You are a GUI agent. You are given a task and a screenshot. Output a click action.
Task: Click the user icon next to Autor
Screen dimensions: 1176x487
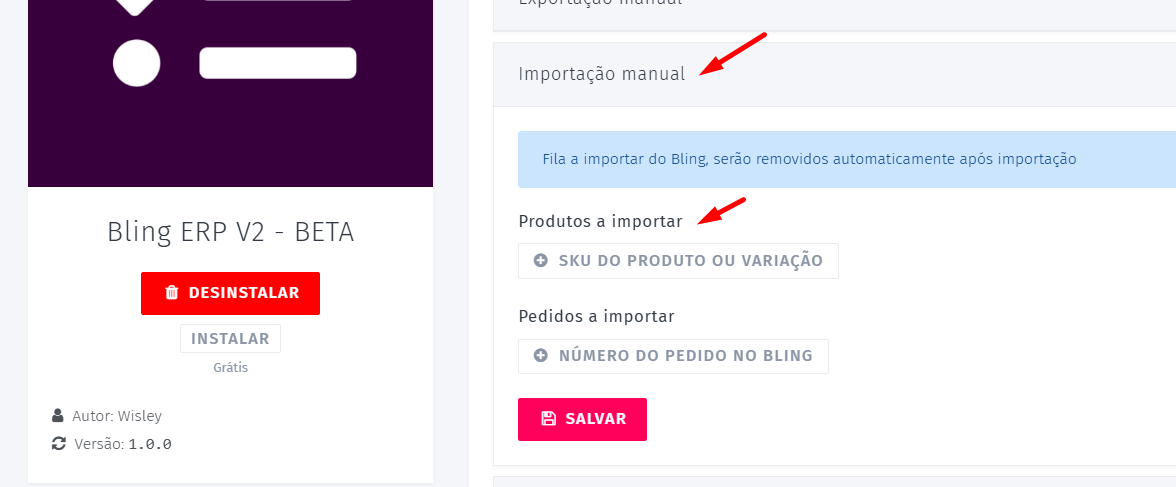tap(58, 415)
